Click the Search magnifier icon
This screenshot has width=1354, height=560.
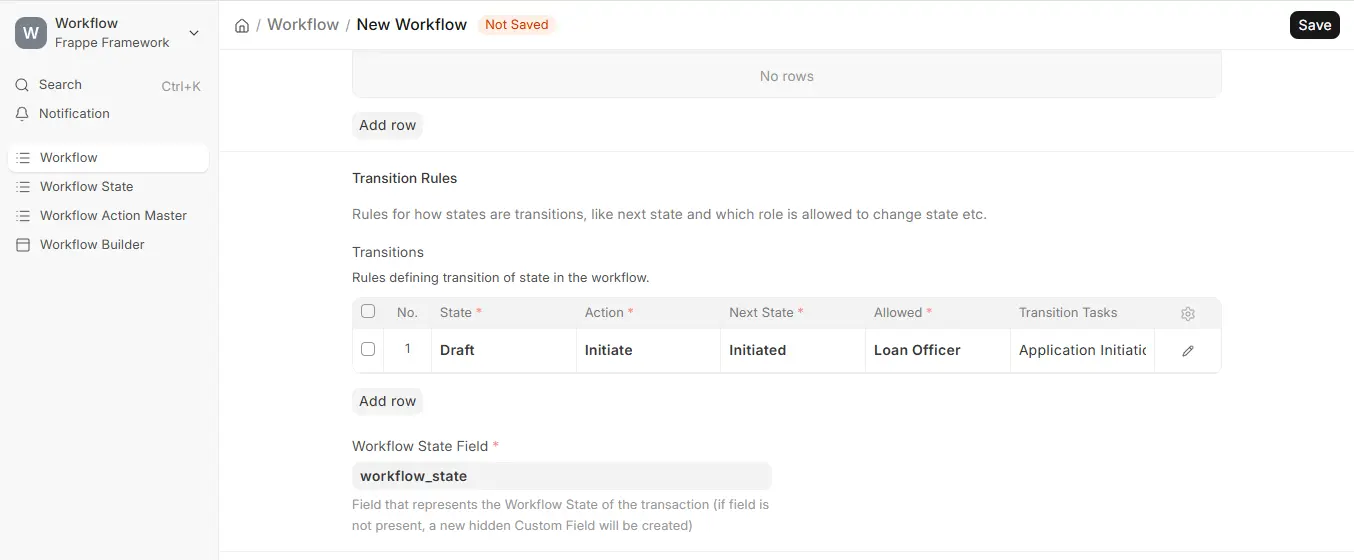22,85
